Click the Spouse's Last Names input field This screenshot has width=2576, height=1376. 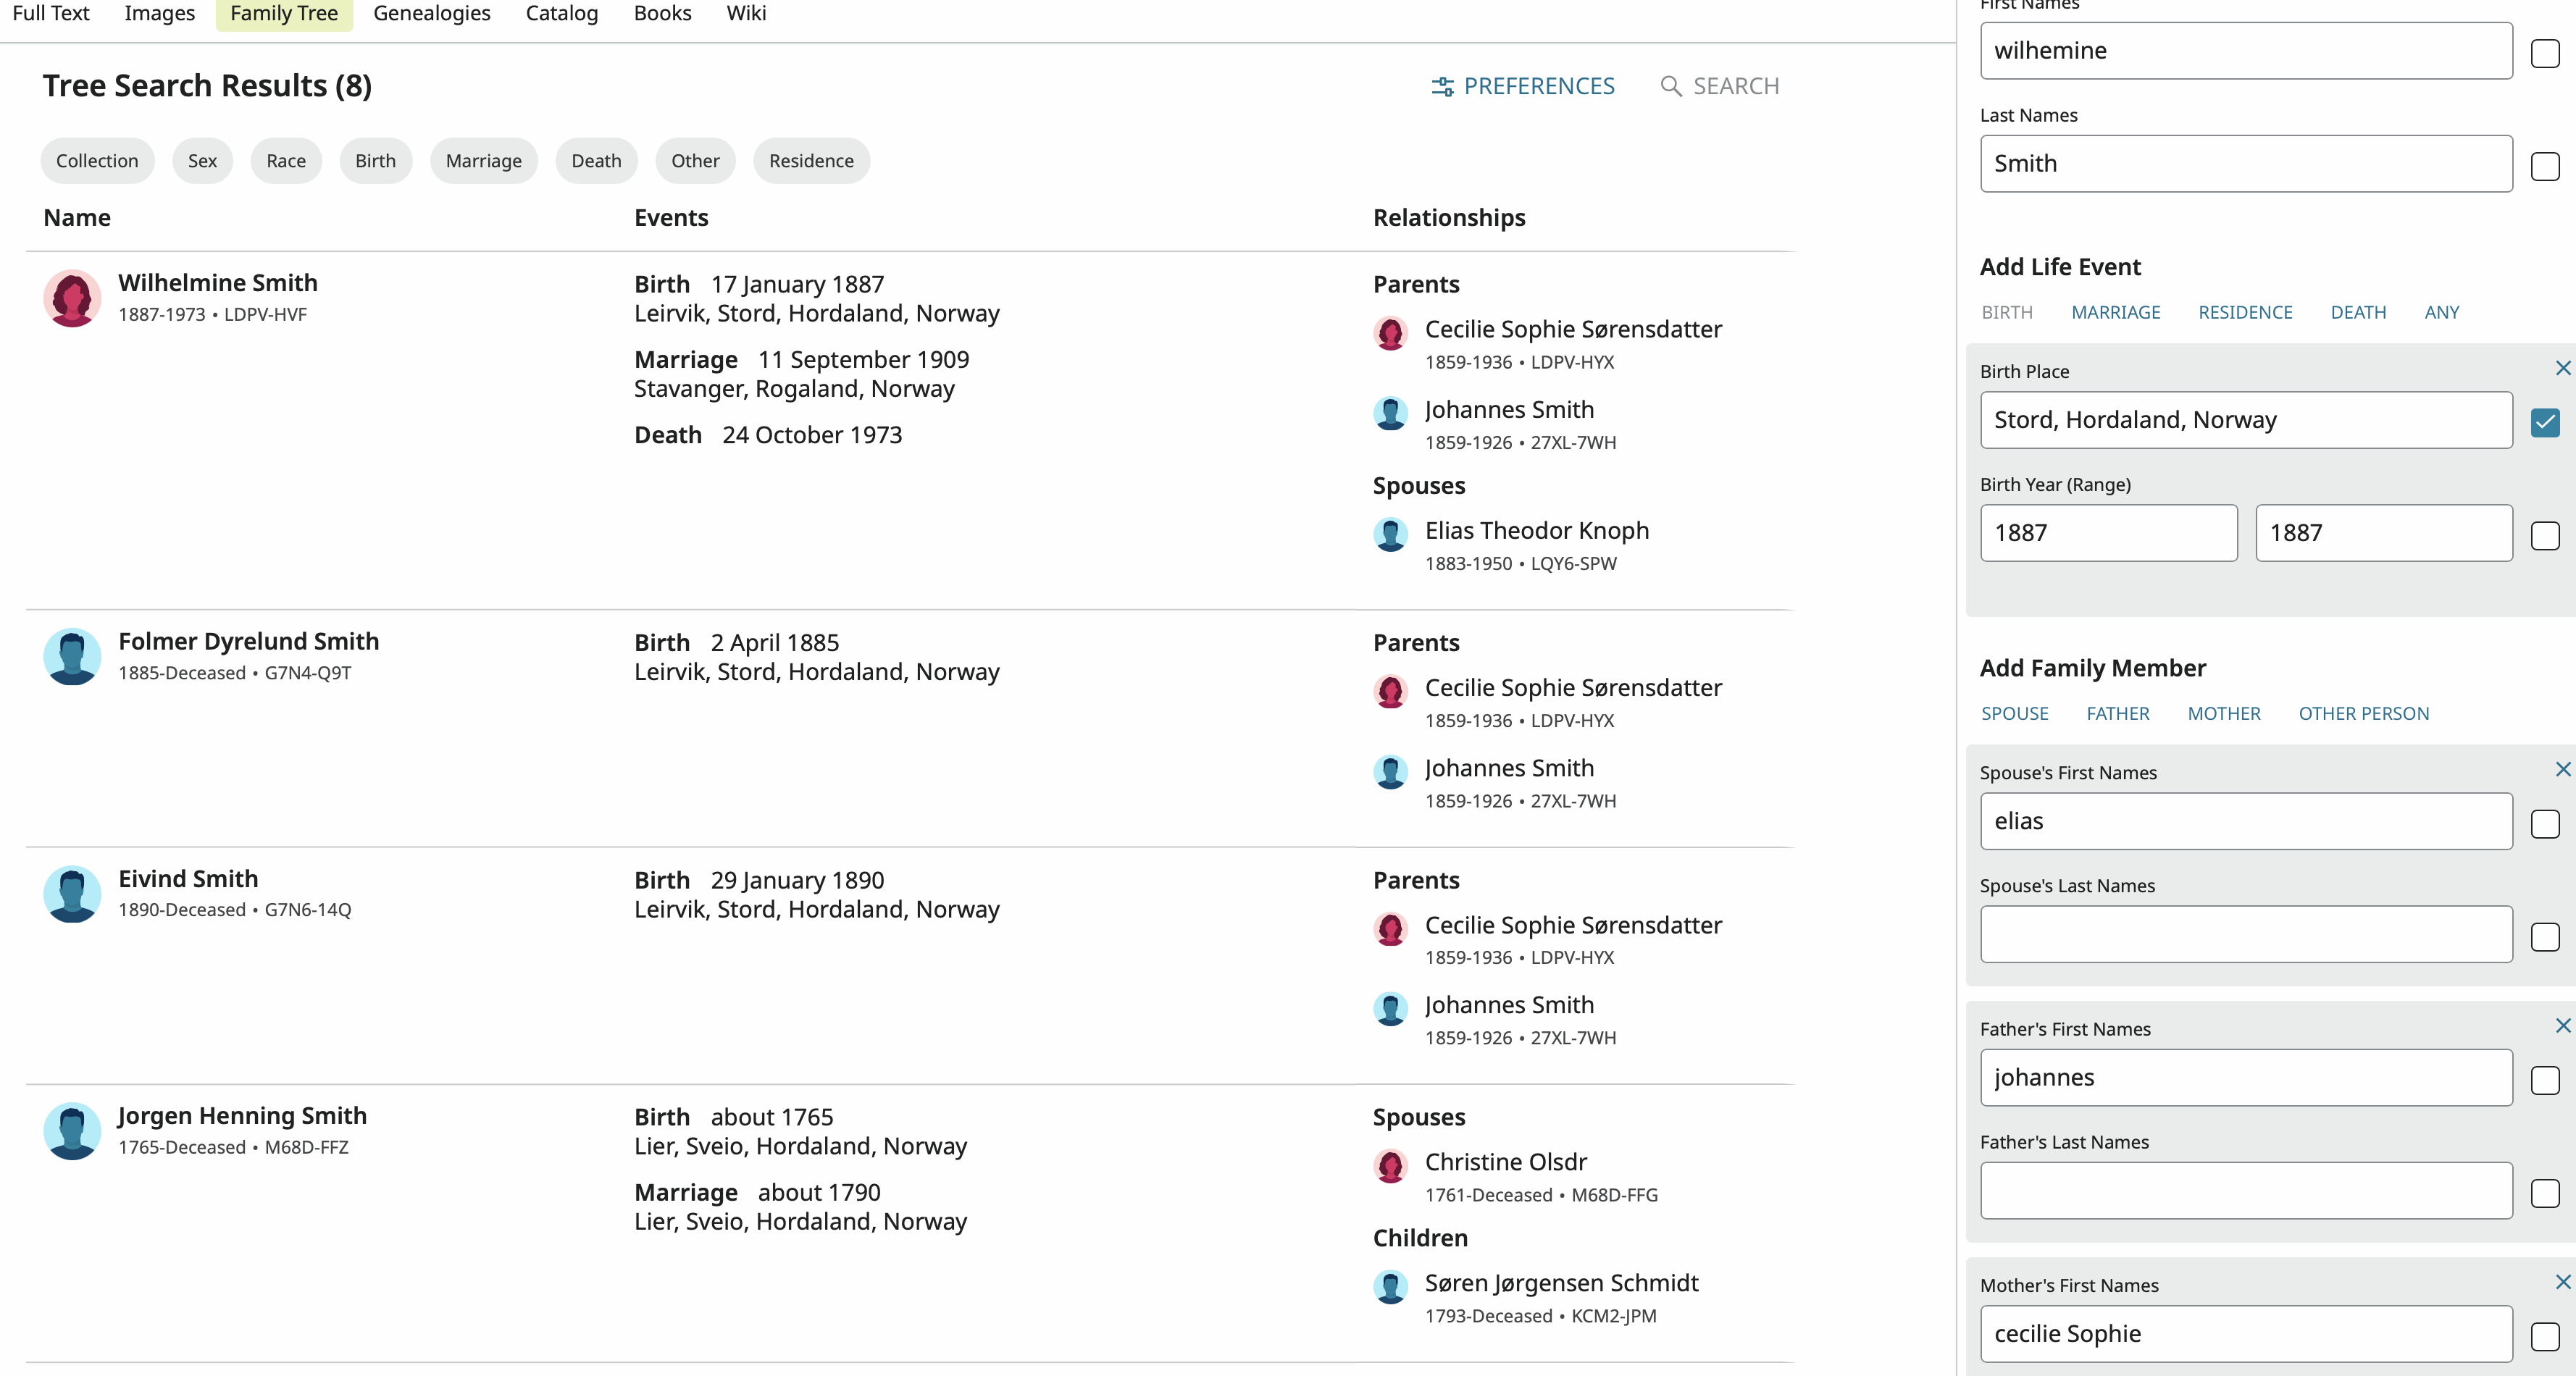2245,934
